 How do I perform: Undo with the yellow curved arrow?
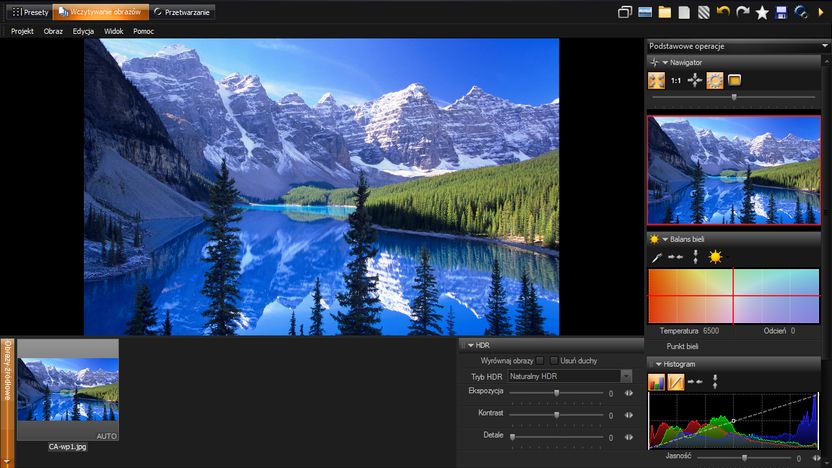click(x=723, y=12)
